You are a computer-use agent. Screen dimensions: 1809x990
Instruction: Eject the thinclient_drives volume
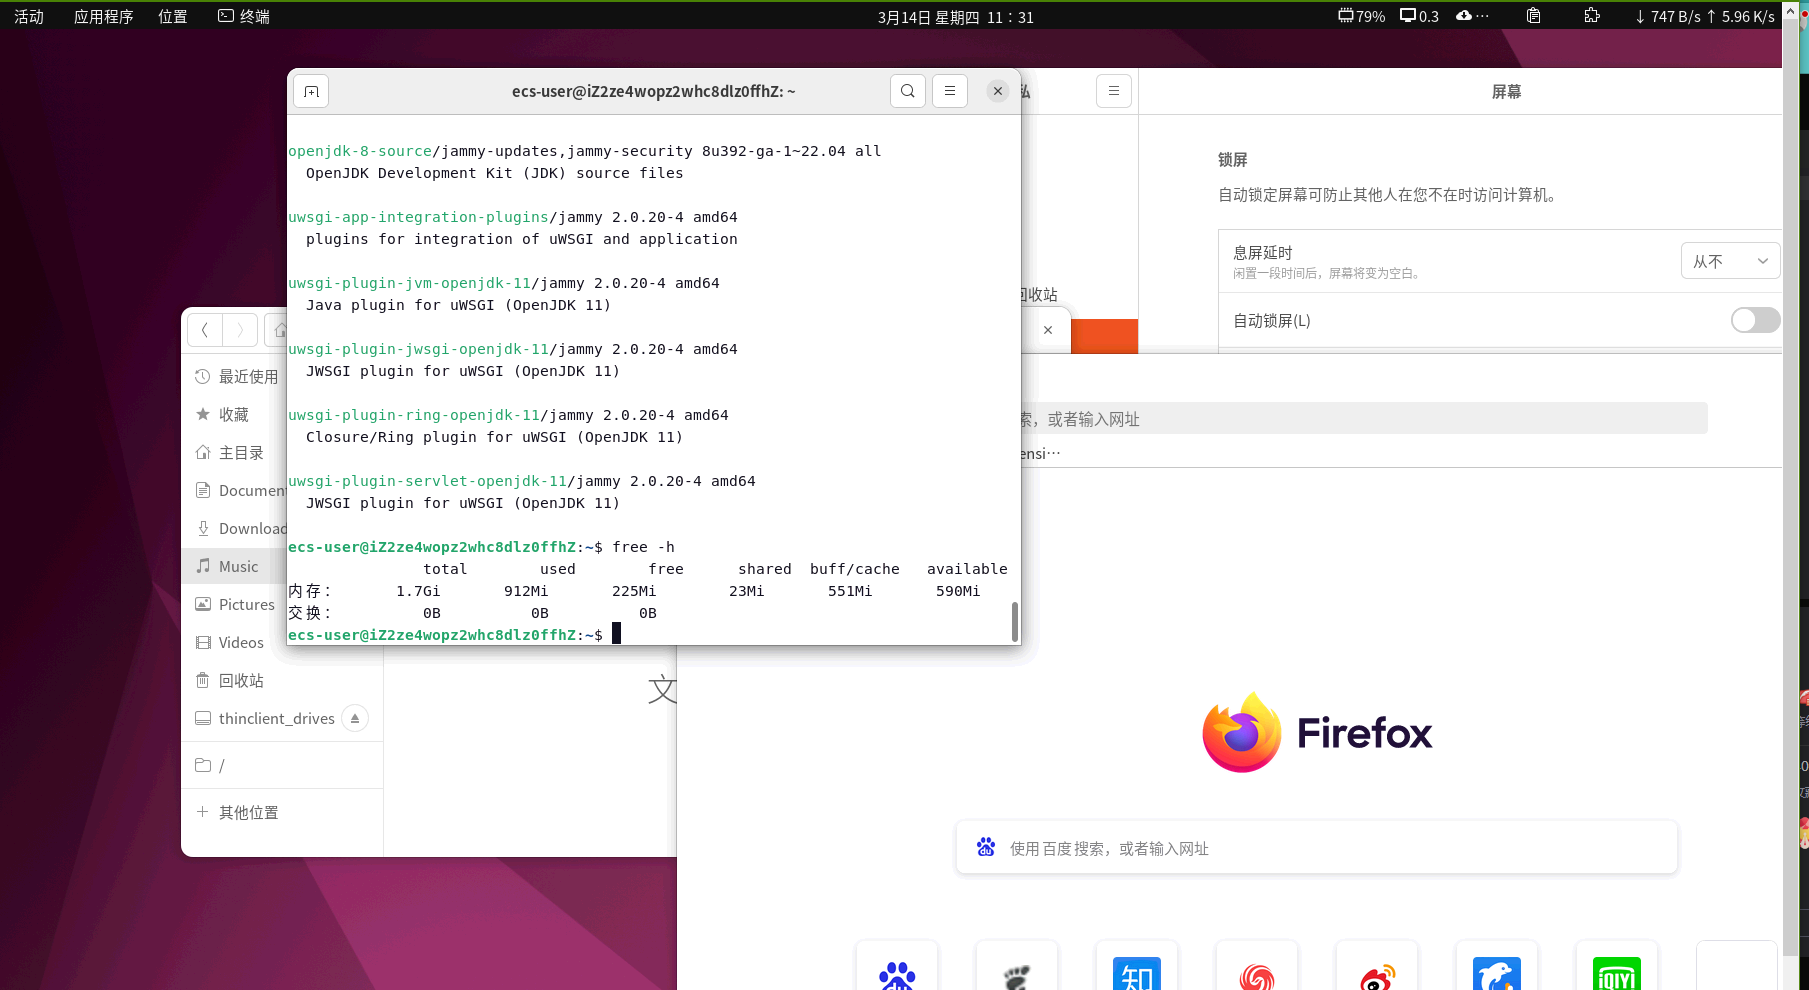[355, 718]
